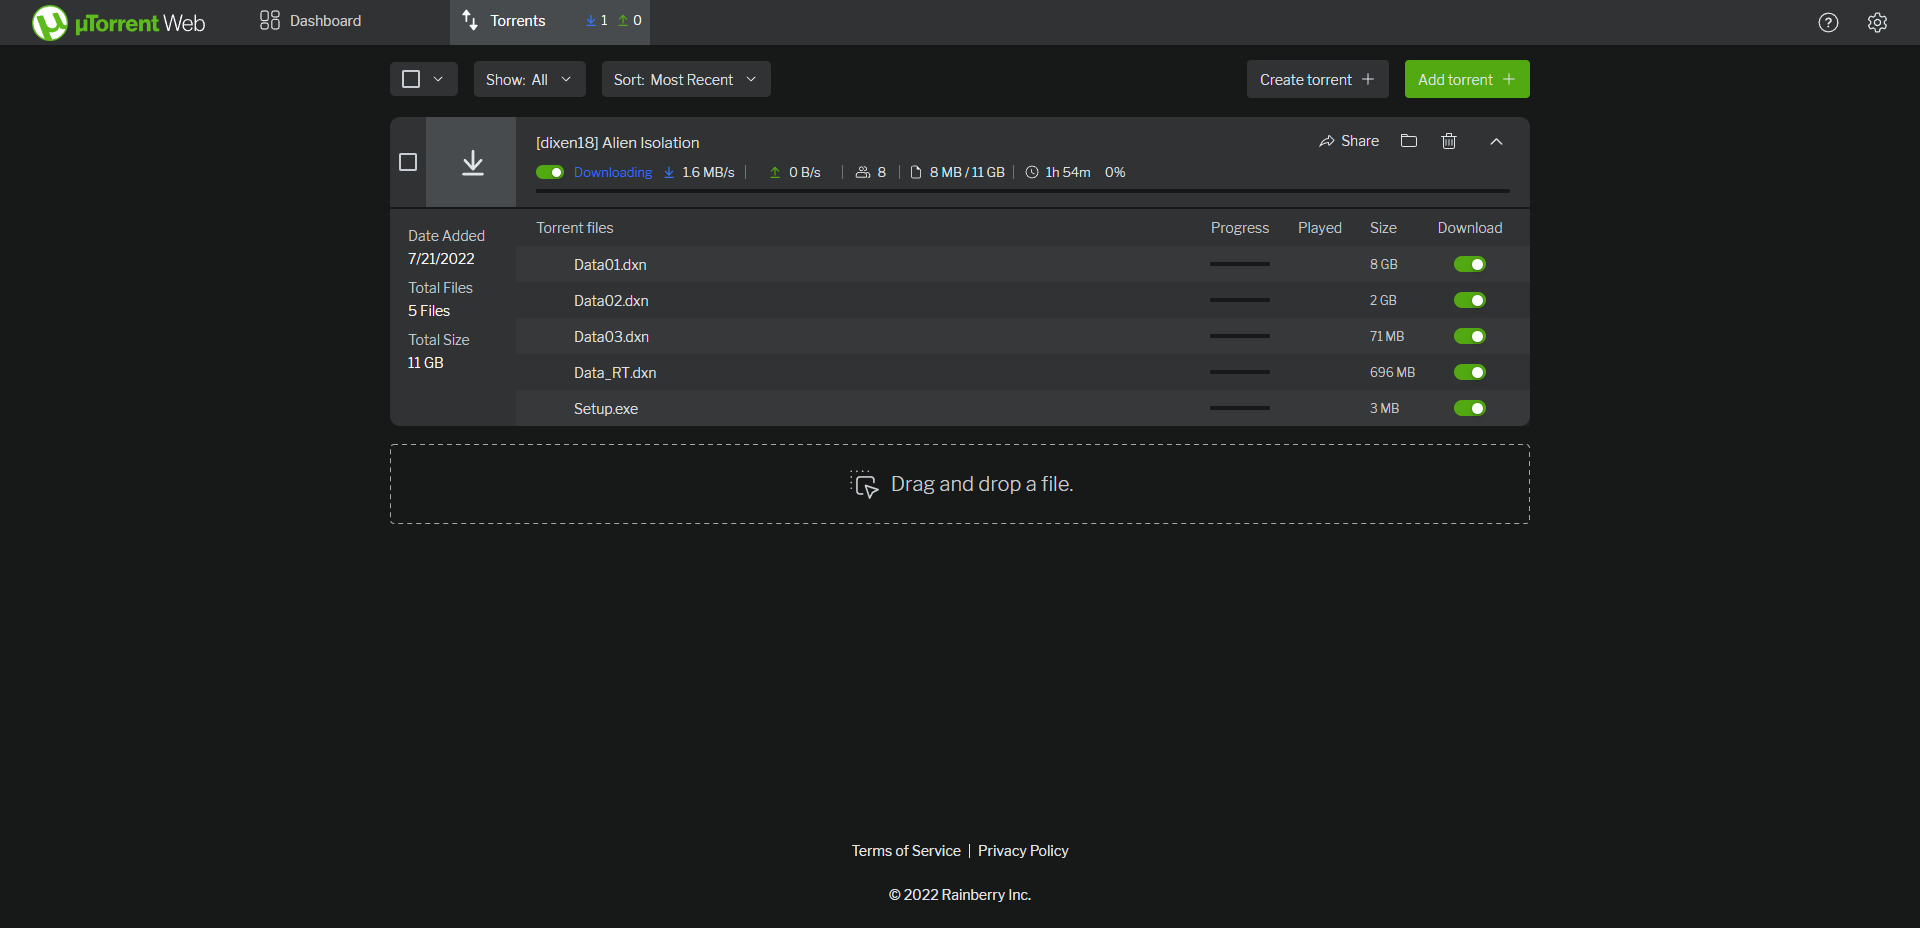1920x928 pixels.
Task: Open the Terms of Service link
Action: tap(906, 851)
